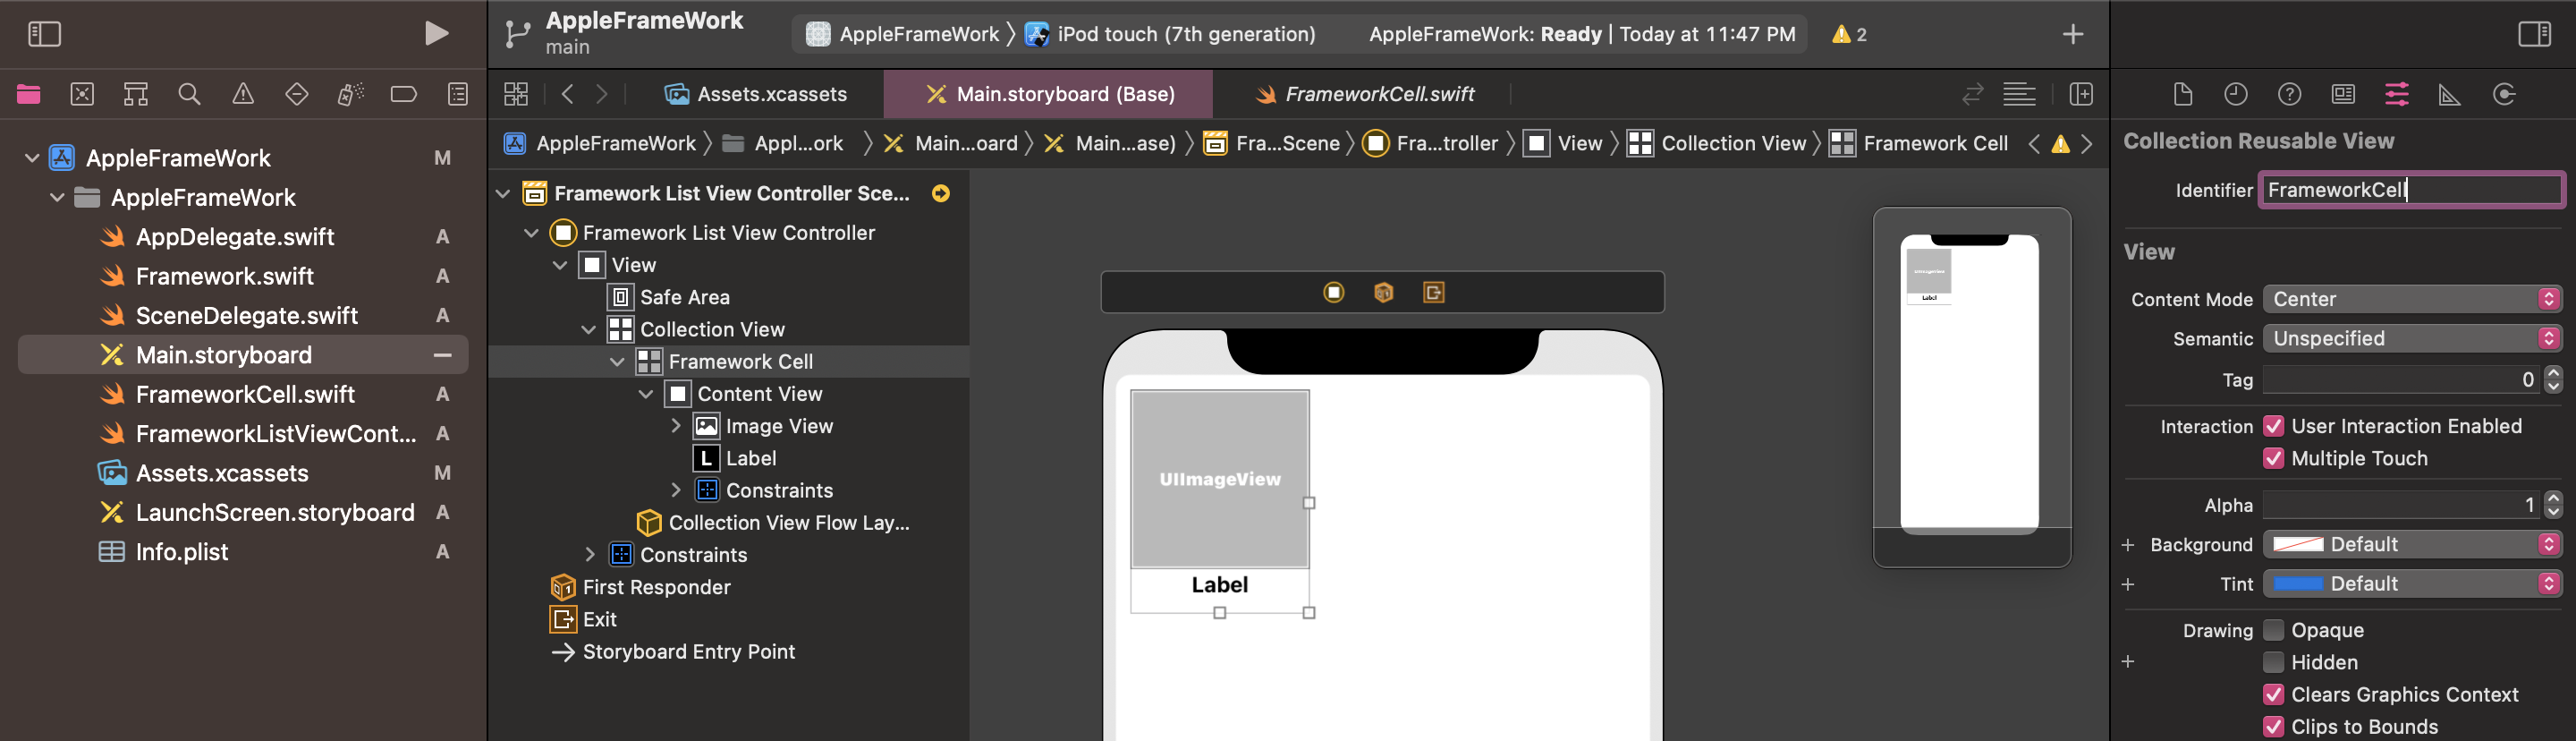Viewport: 2576px width, 741px height.
Task: Open the Source Control navigator
Action: pos(82,95)
